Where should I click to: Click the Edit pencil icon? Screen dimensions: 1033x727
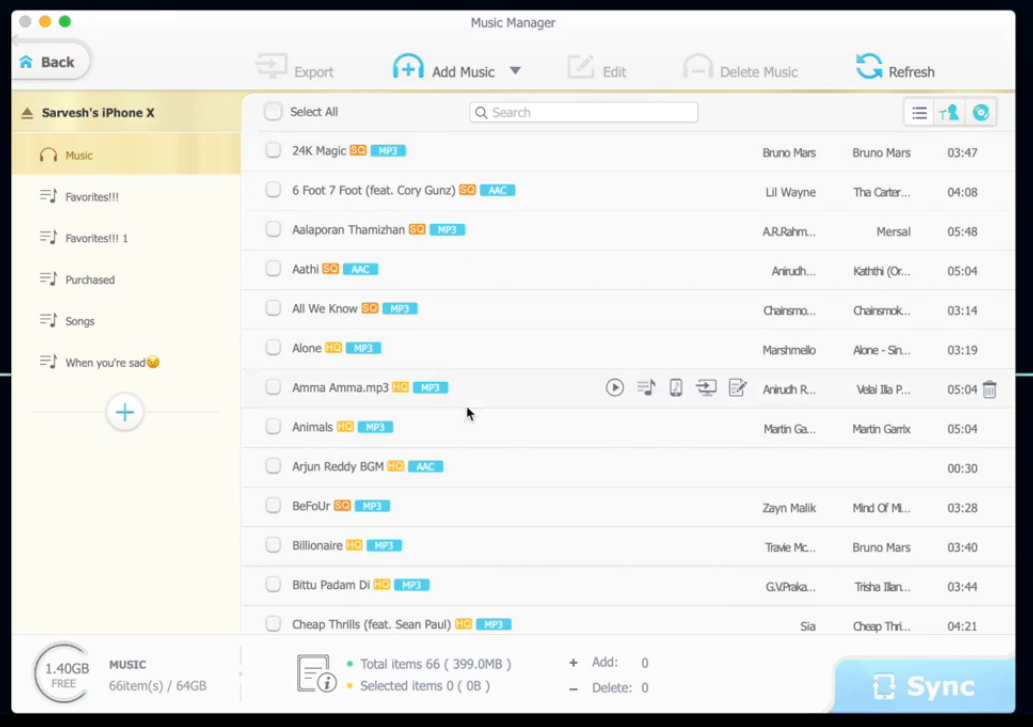[580, 67]
